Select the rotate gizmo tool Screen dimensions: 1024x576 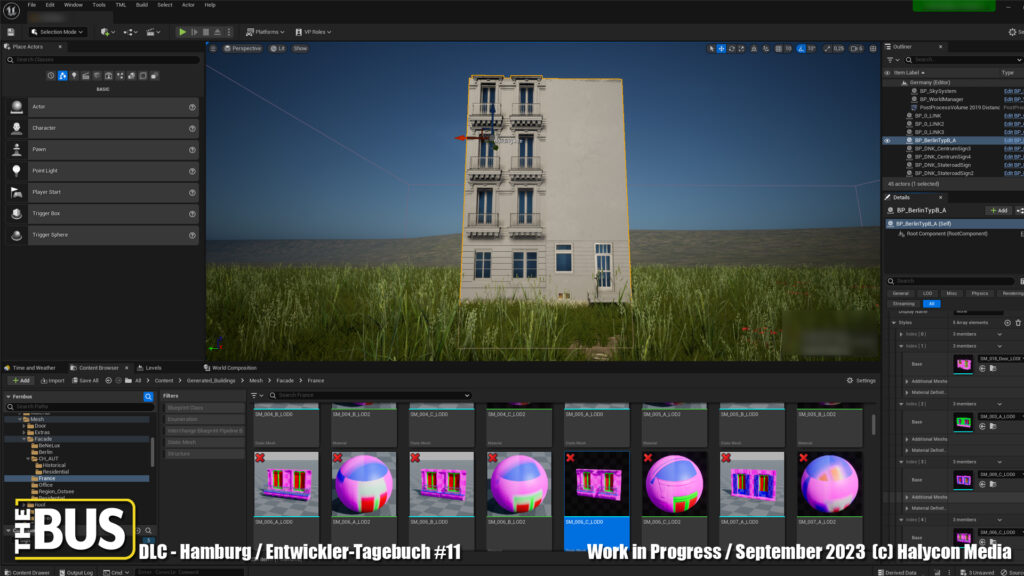point(732,48)
